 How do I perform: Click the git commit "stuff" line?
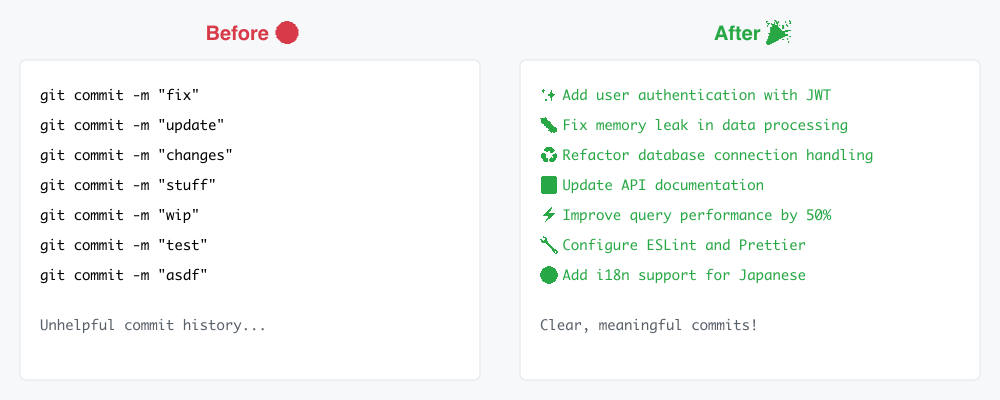click(128, 185)
